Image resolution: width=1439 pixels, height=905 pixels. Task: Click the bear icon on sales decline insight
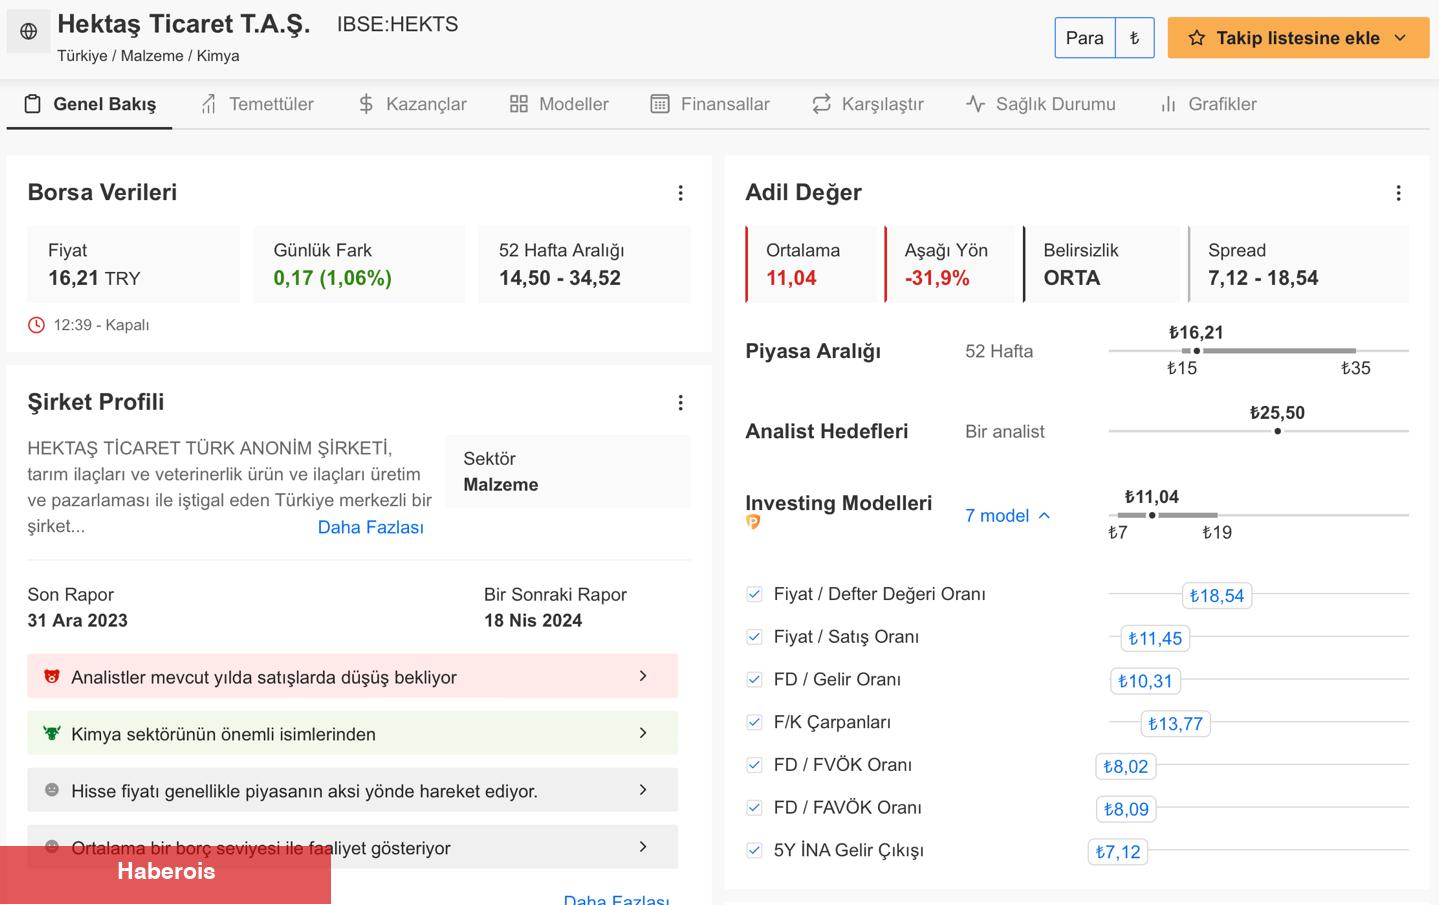[x=52, y=677]
